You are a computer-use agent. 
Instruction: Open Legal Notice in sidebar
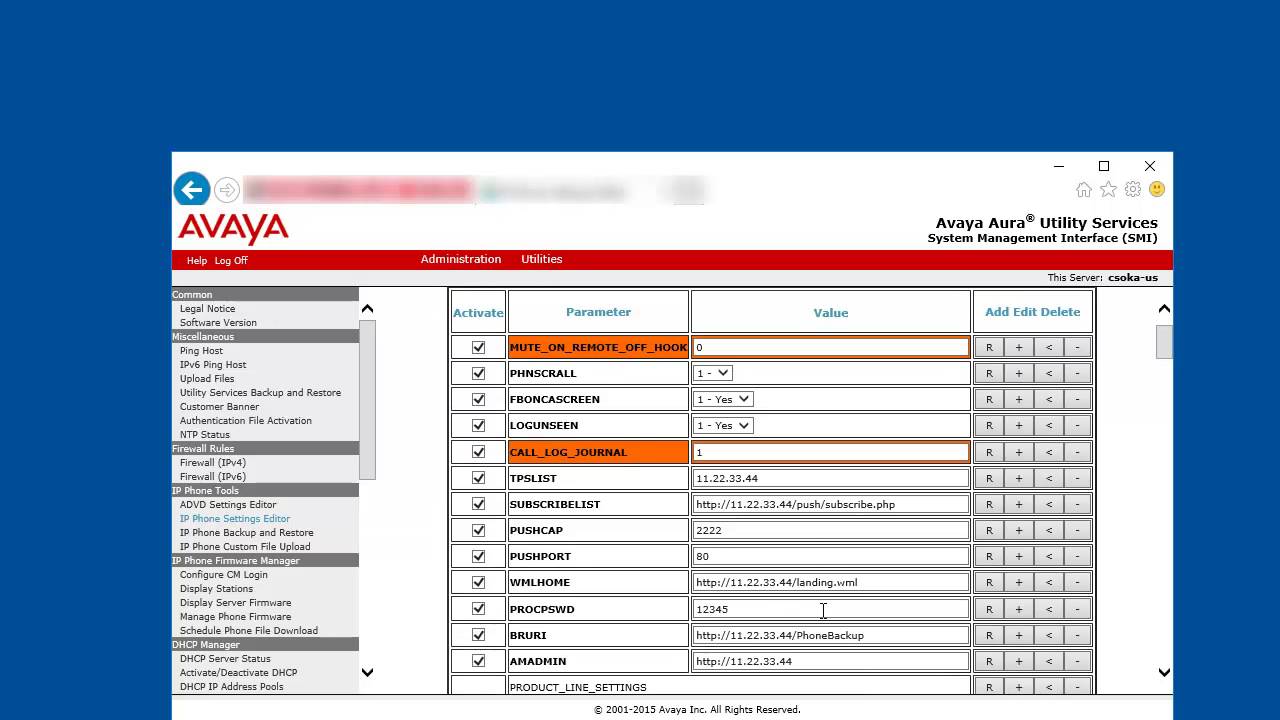pos(207,309)
